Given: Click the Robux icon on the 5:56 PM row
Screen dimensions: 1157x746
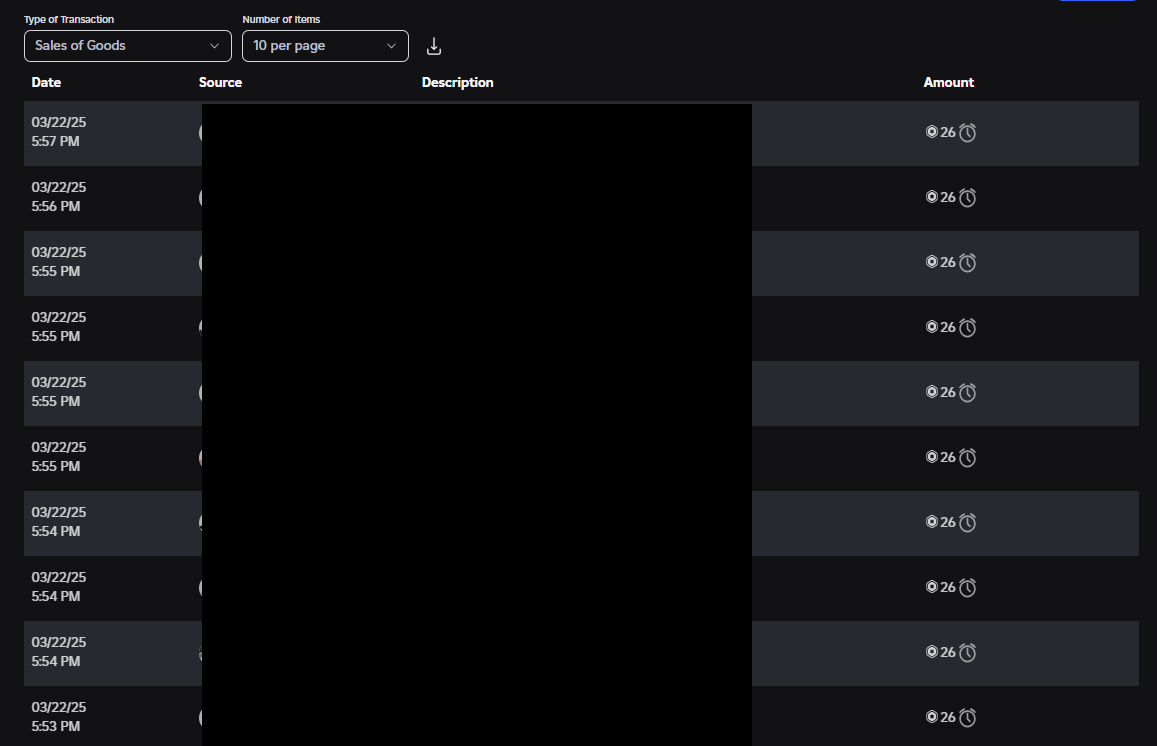Looking at the screenshot, I should click(931, 196).
